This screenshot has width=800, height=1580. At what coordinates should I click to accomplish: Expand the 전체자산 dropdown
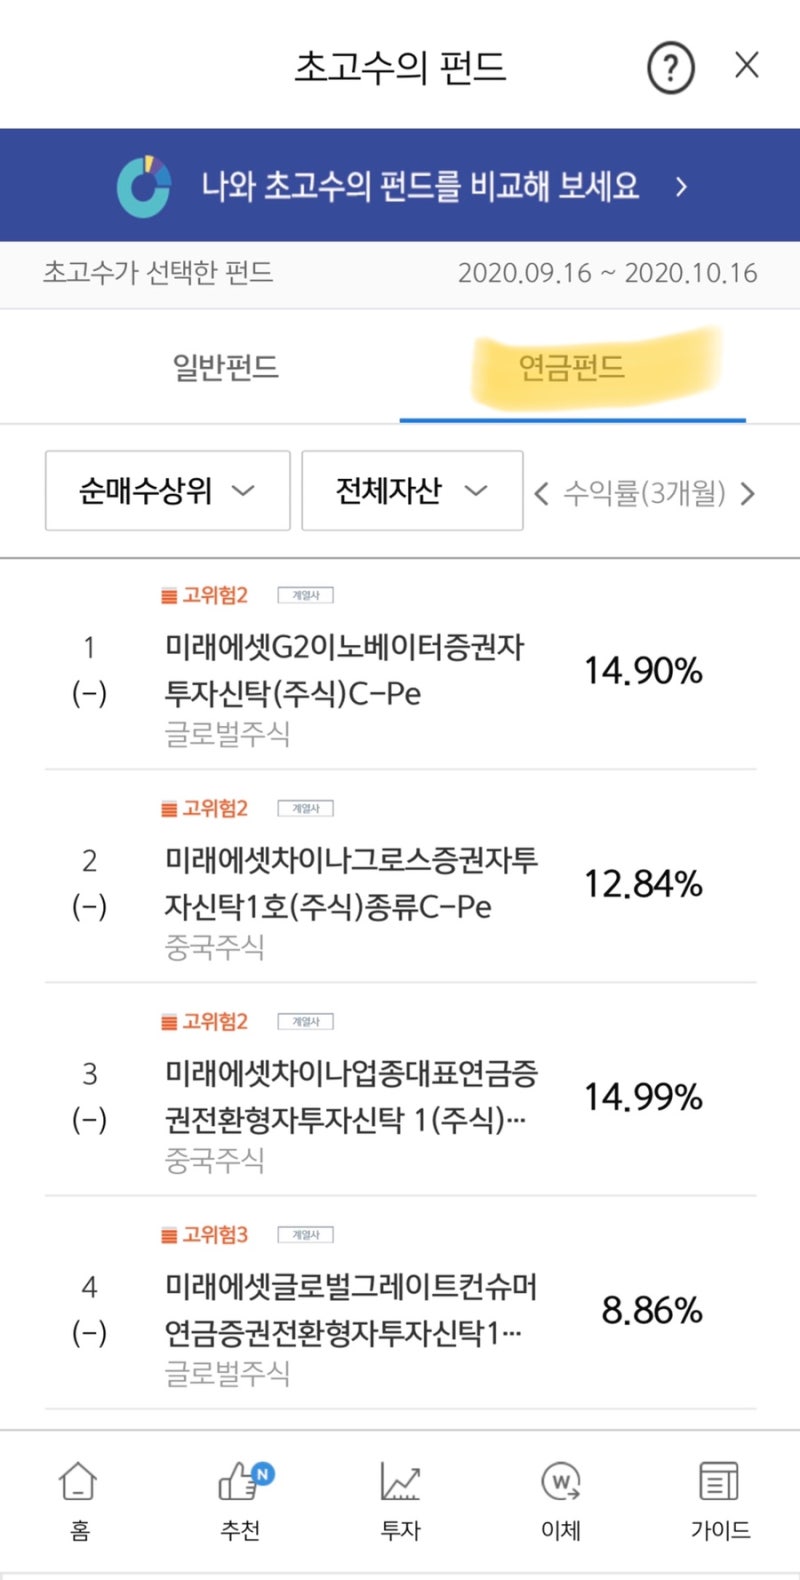click(412, 490)
